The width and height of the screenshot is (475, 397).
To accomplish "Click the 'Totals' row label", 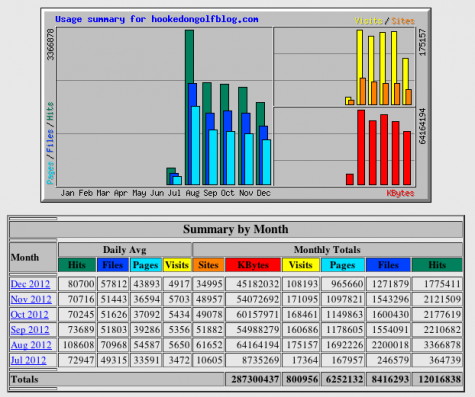I will coord(25,379).
